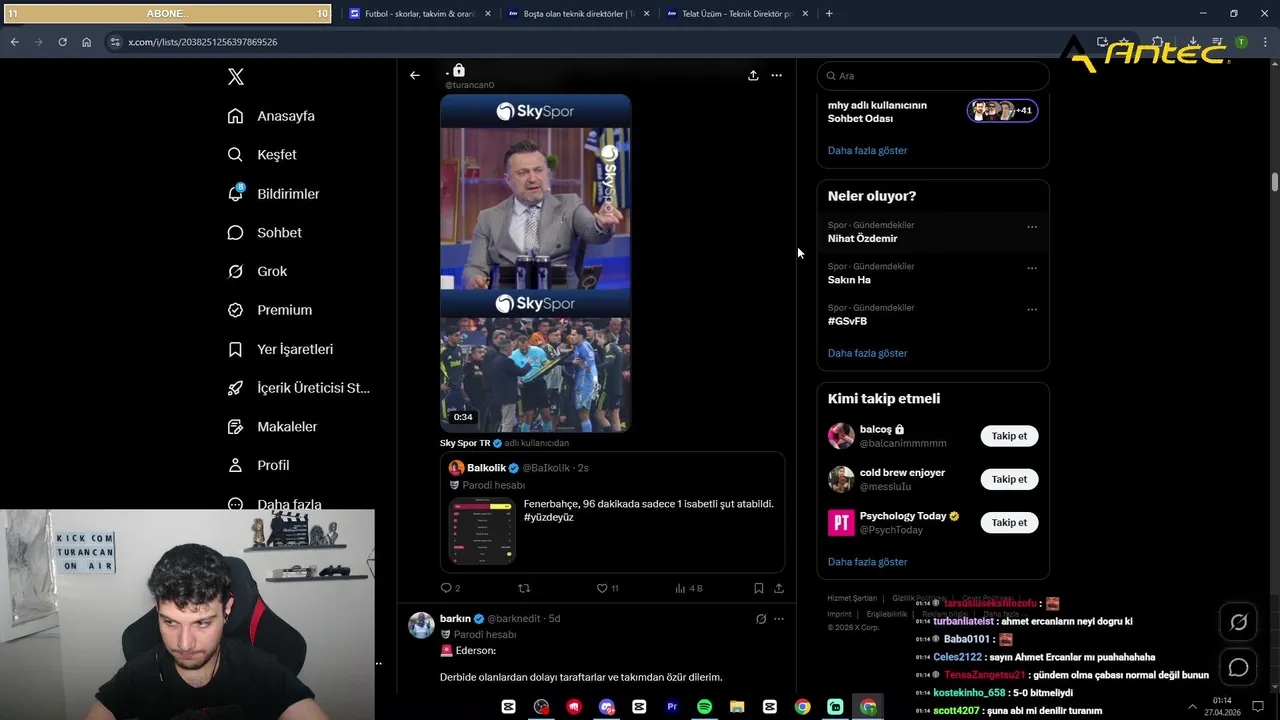Viewport: 1280px width, 720px height.
Task: Open more options for Nihat Özdemir trend
Action: pyautogui.click(x=1032, y=227)
